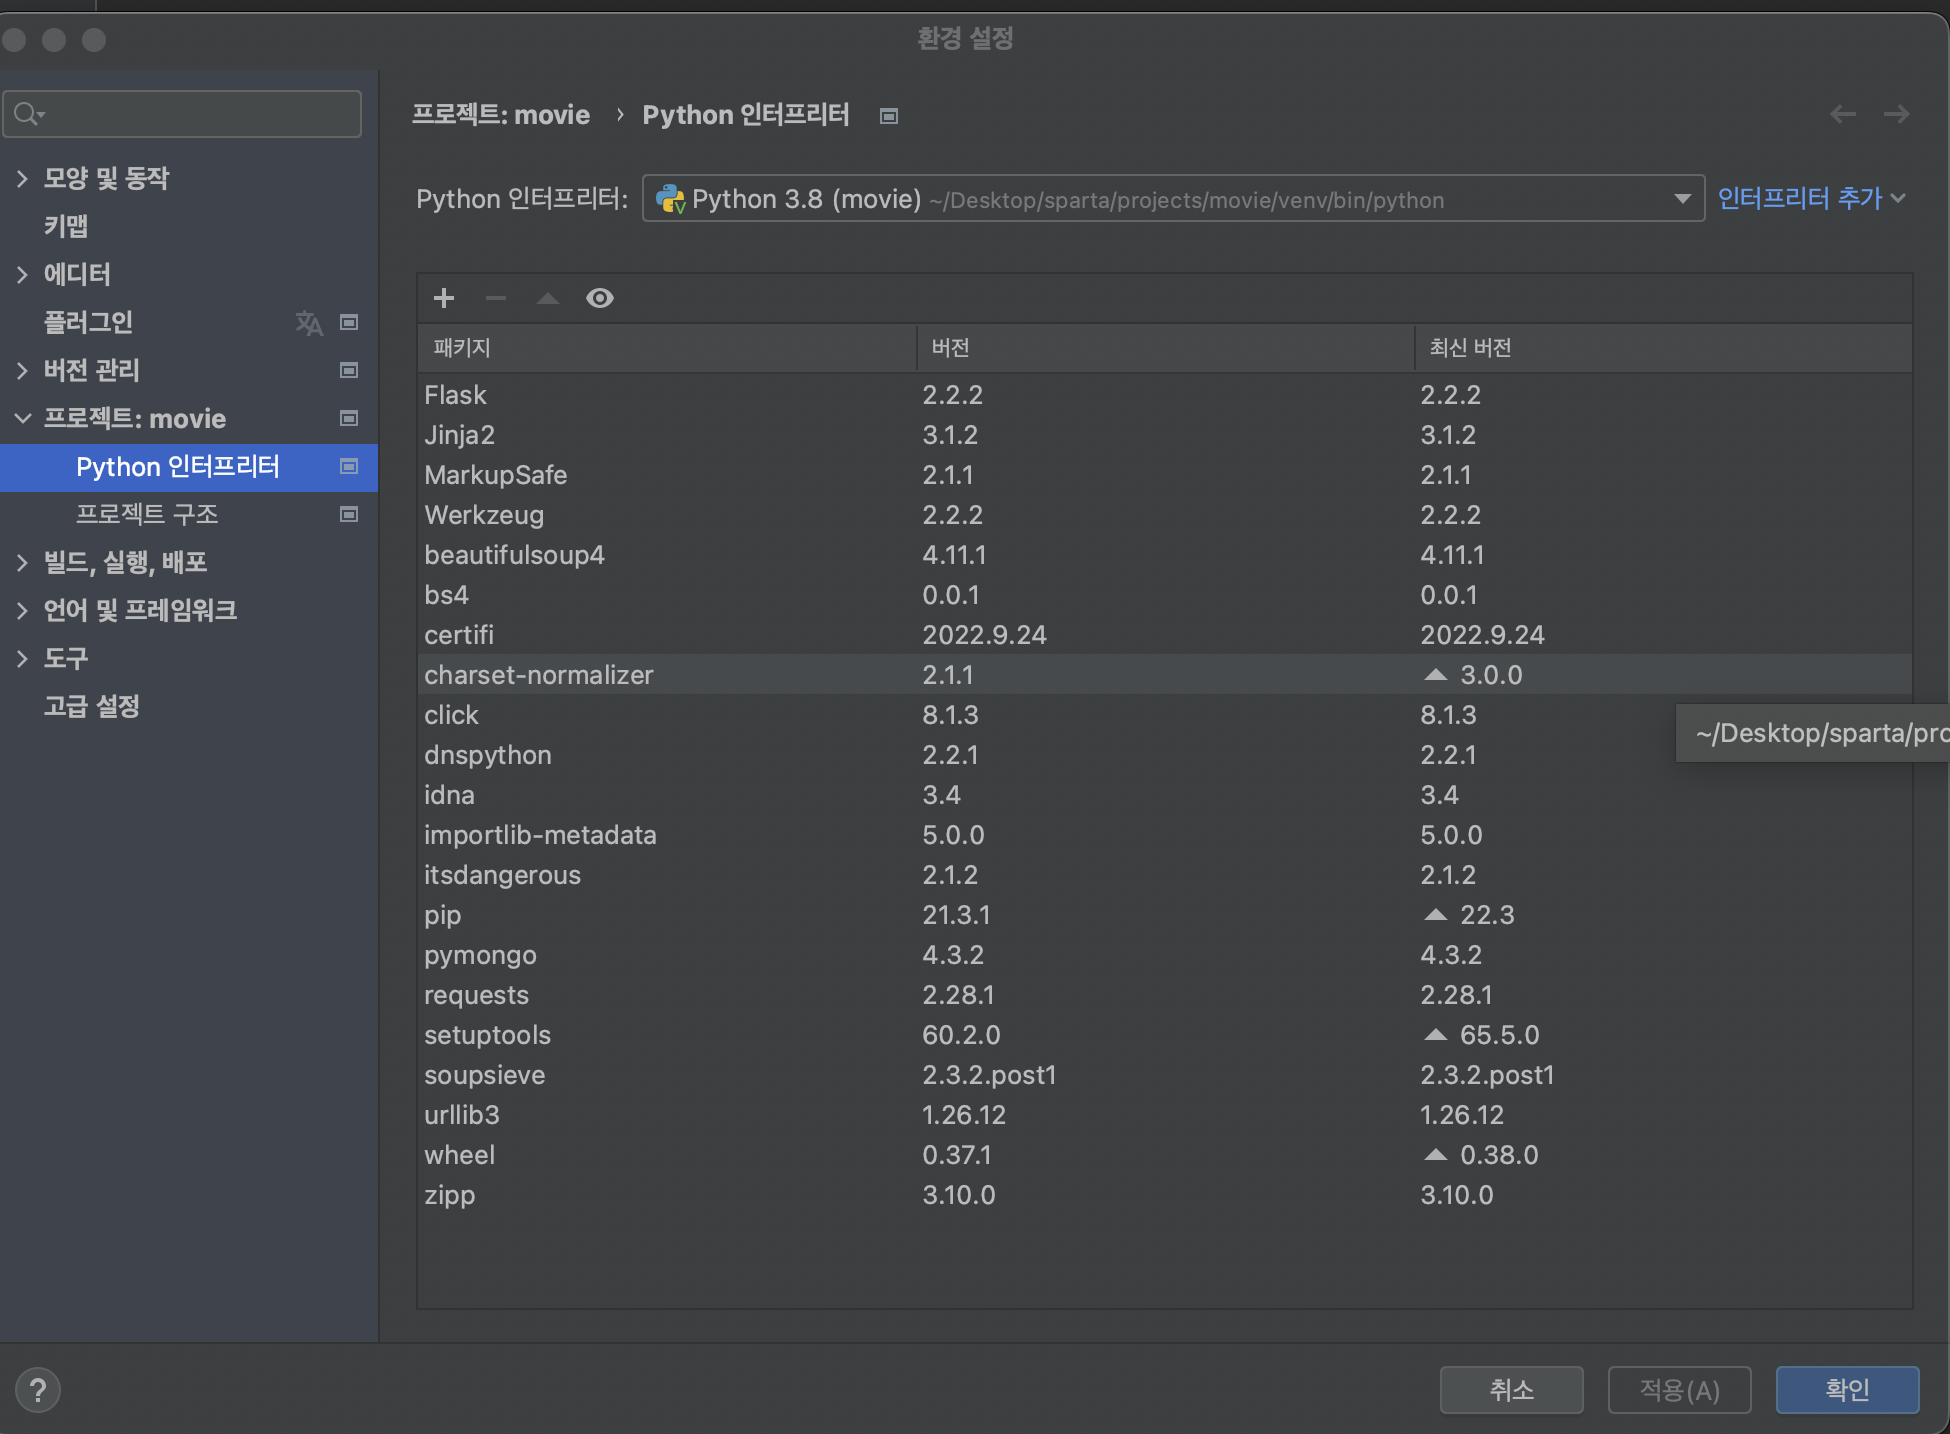Expand the 버전 관리 section
The width and height of the screenshot is (1950, 1434).
(22, 370)
